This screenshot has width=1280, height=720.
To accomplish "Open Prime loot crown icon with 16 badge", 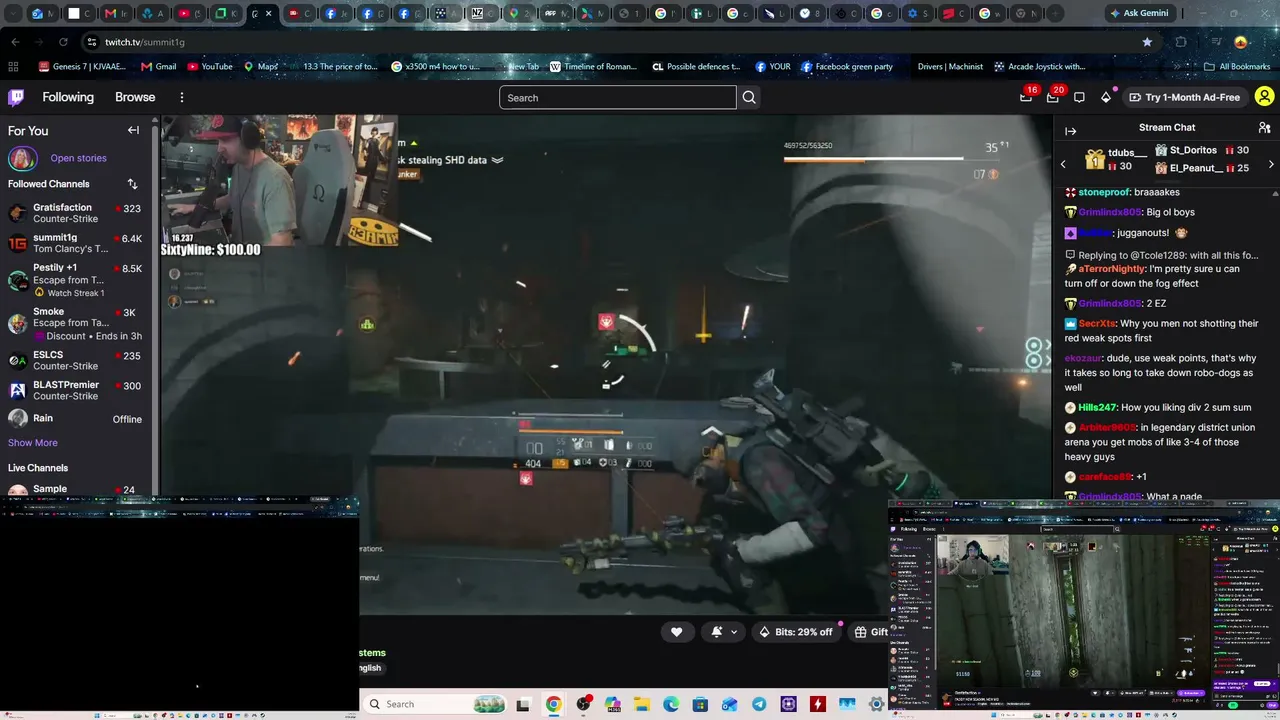I will pyautogui.click(x=1027, y=97).
